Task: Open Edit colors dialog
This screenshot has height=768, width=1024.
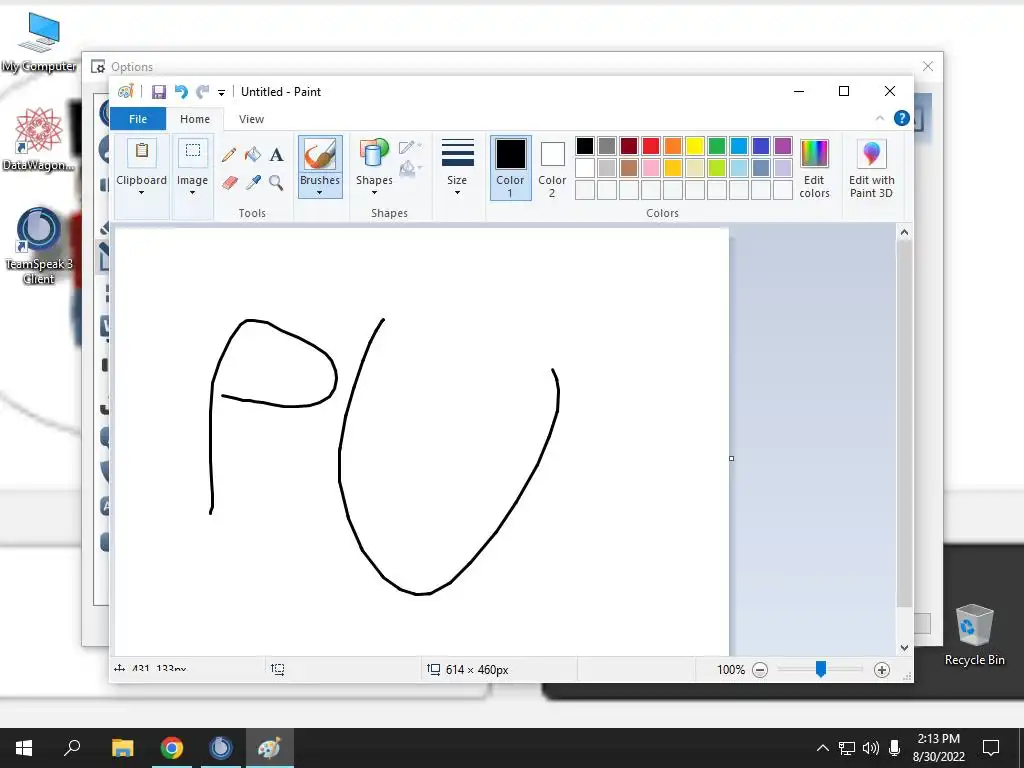Action: point(814,168)
